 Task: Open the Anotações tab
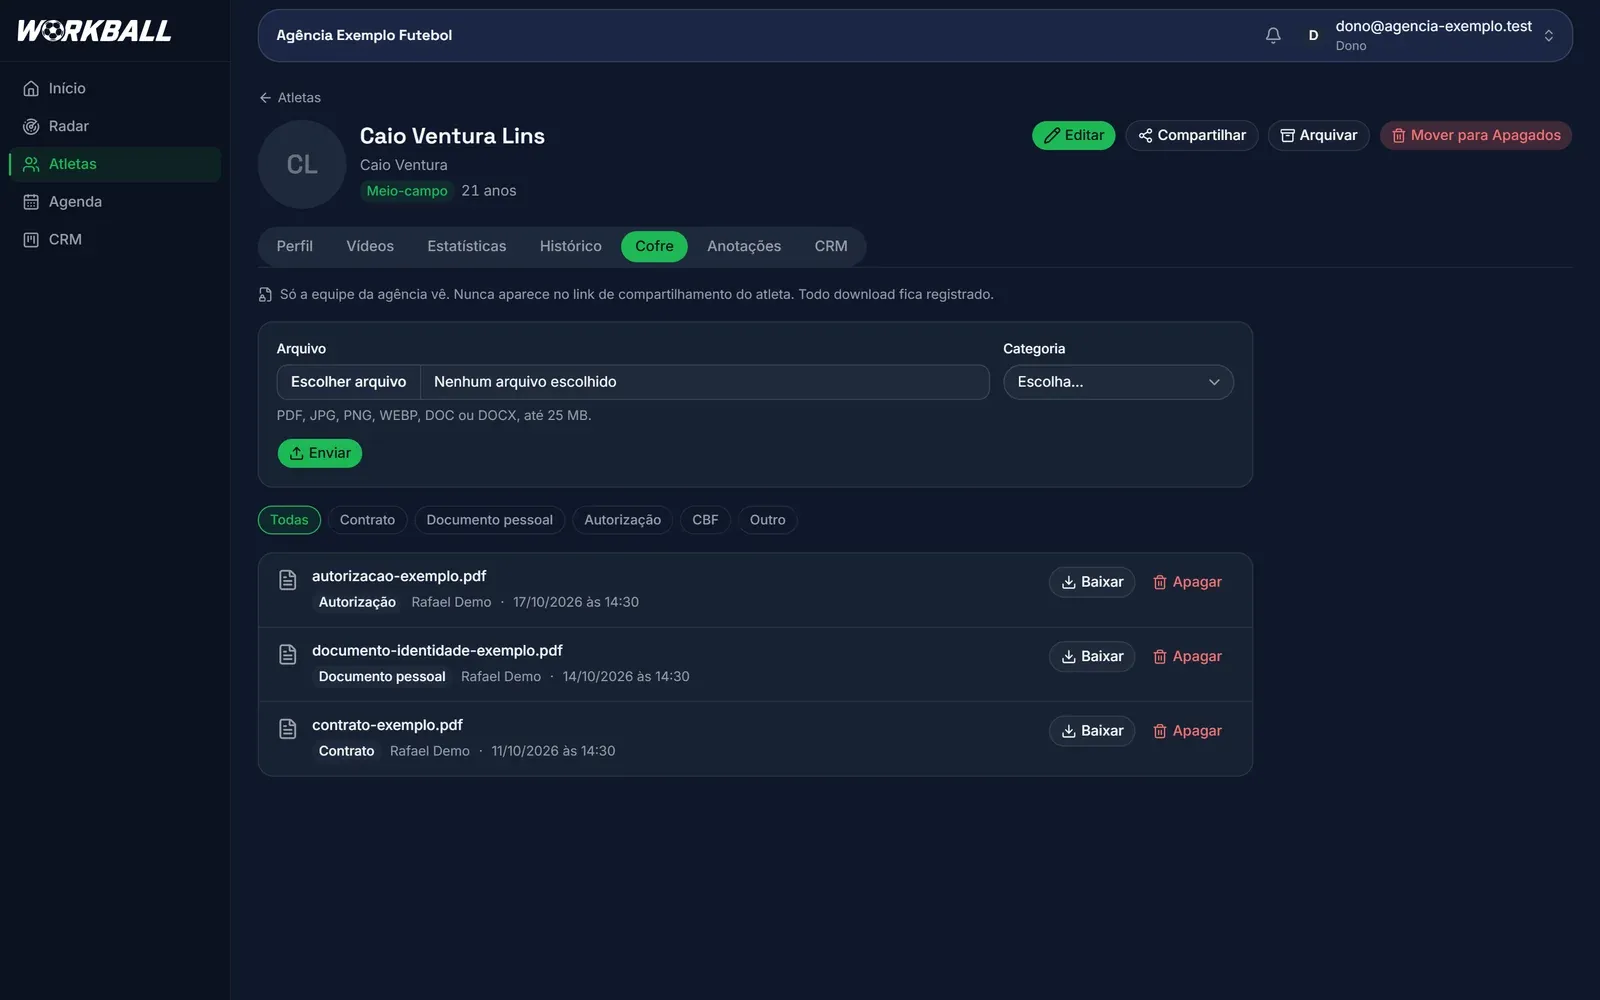(x=744, y=246)
